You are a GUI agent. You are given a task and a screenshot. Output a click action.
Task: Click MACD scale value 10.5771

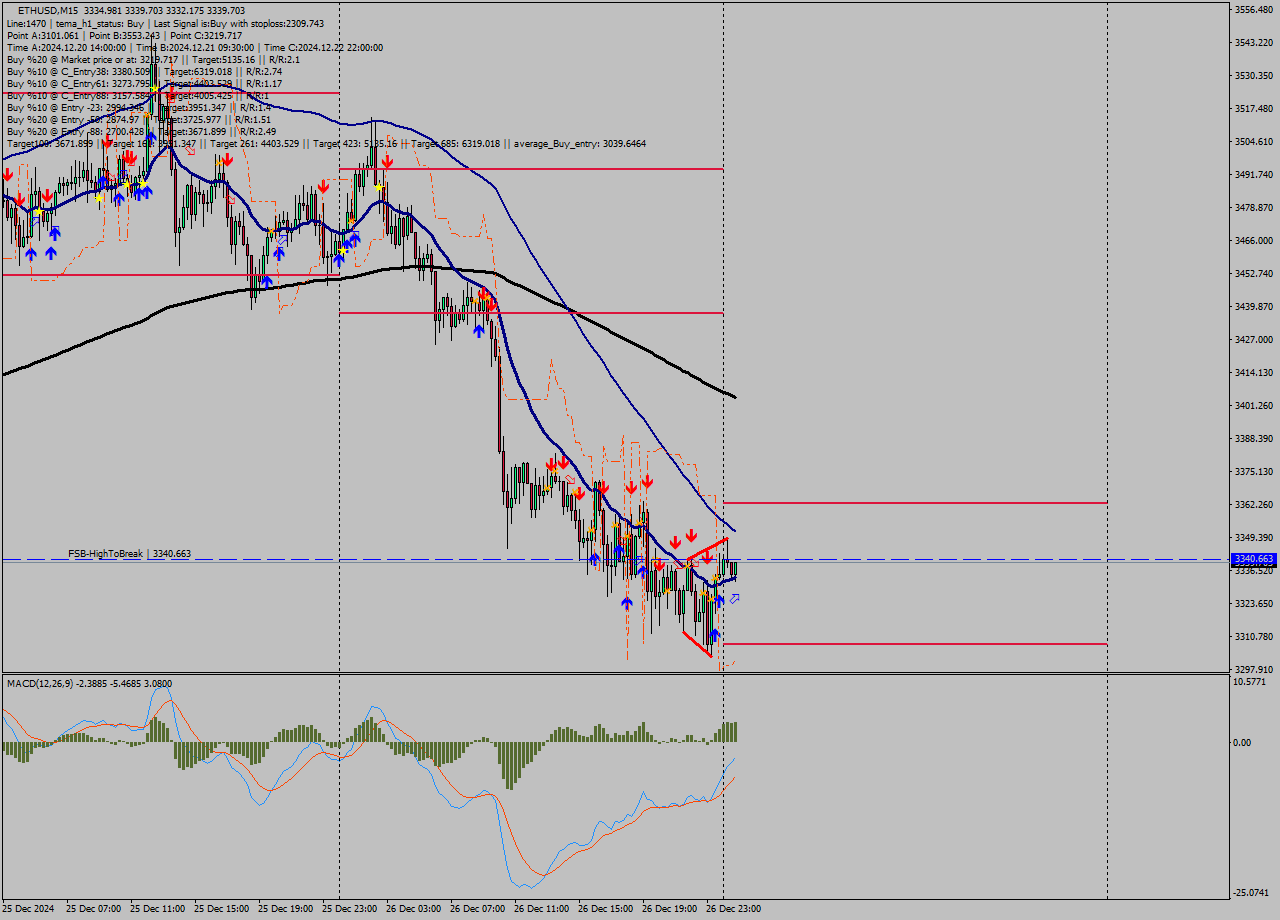point(1250,682)
